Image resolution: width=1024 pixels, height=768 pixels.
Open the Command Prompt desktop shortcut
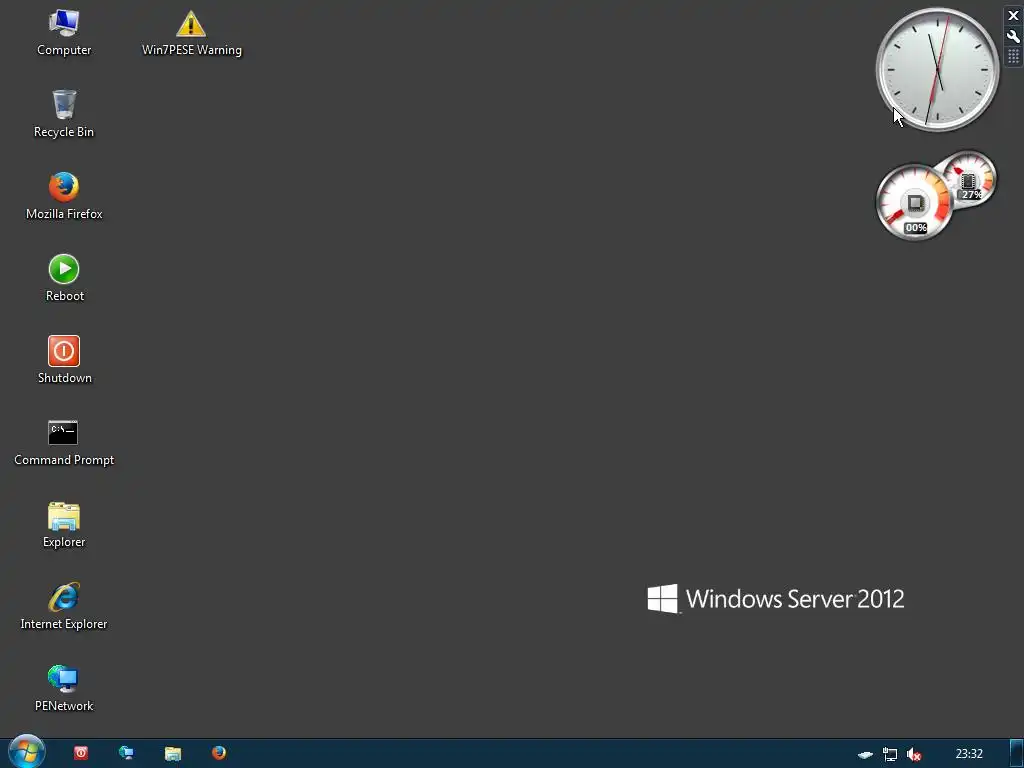pos(64,442)
